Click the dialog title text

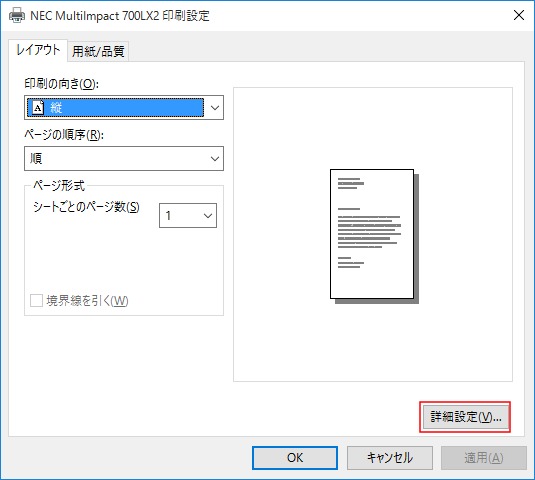[x=120, y=16]
